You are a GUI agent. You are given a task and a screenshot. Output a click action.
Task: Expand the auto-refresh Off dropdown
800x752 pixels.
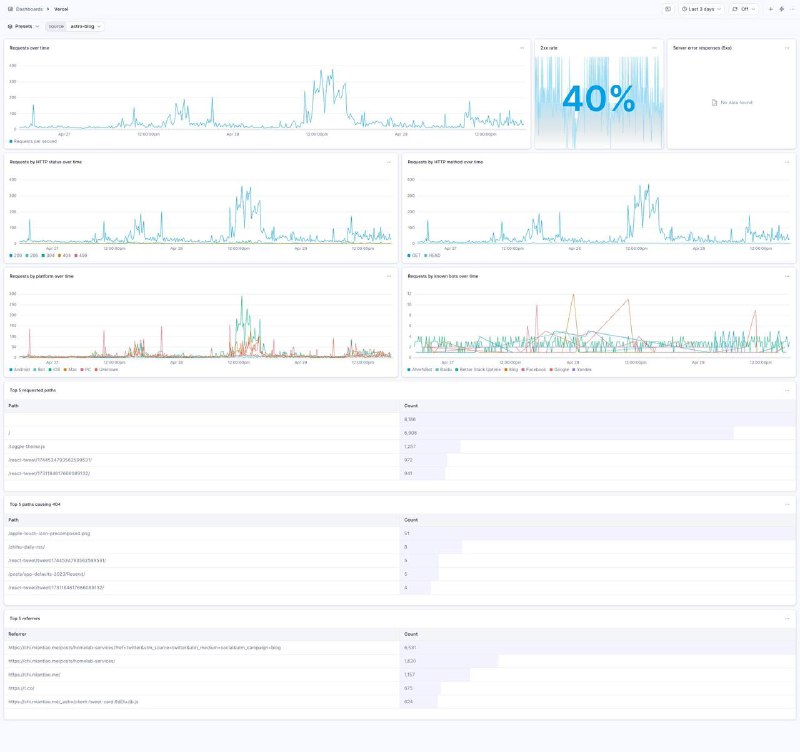[745, 9]
